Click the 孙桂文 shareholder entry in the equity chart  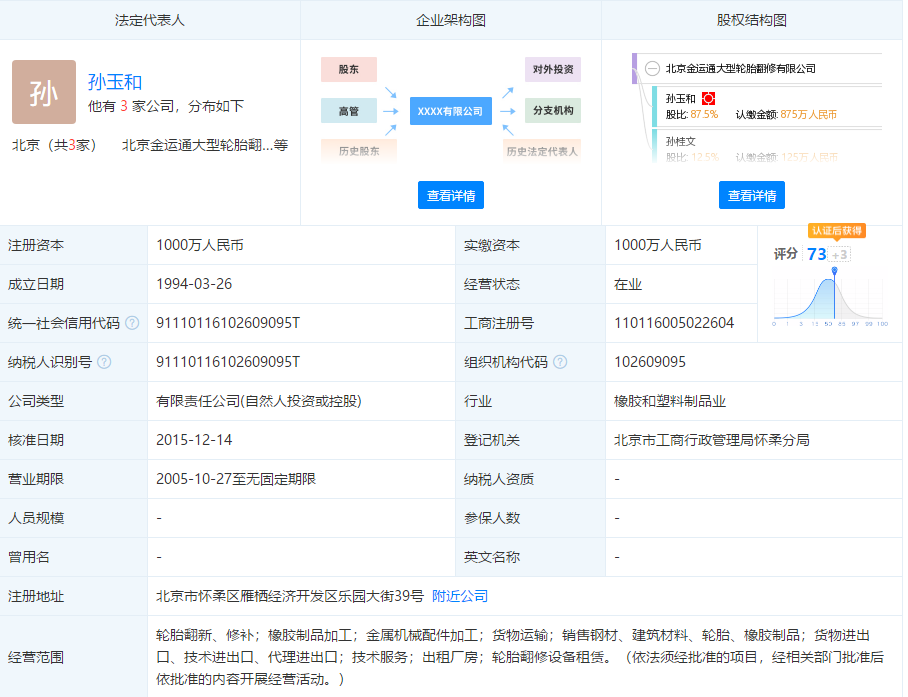pos(680,141)
